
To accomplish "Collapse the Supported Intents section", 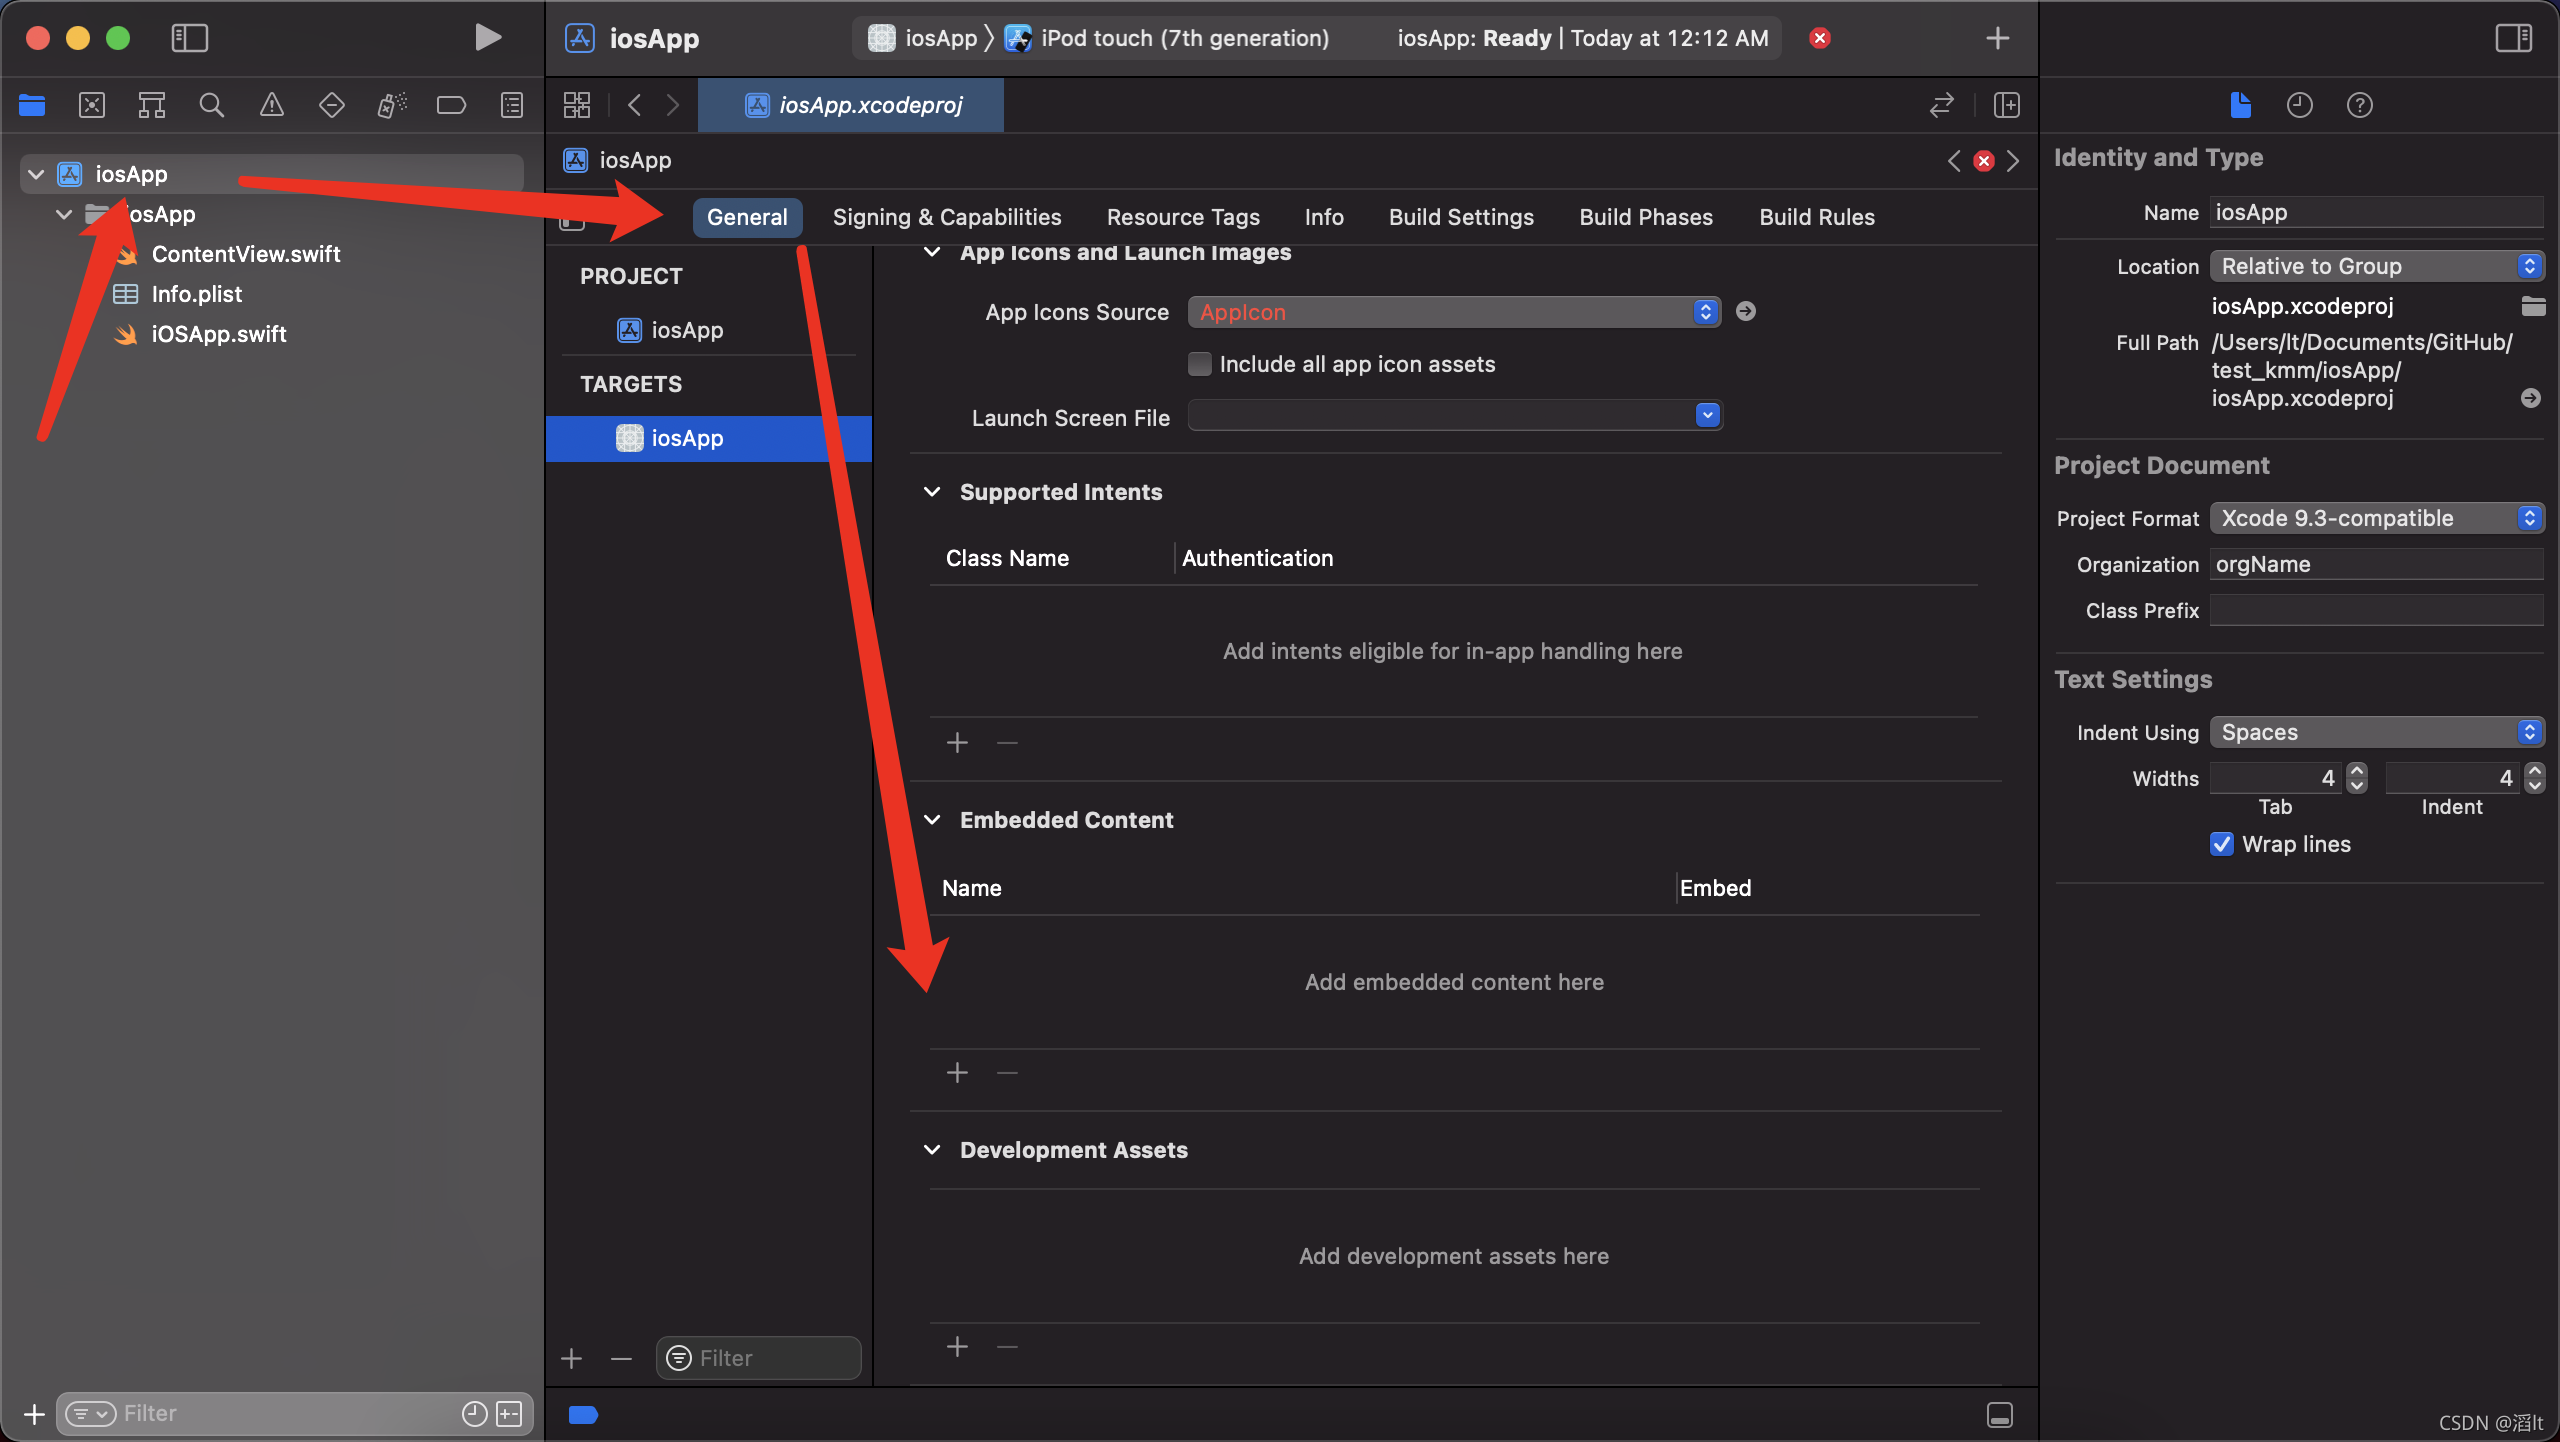I will pos(932,492).
